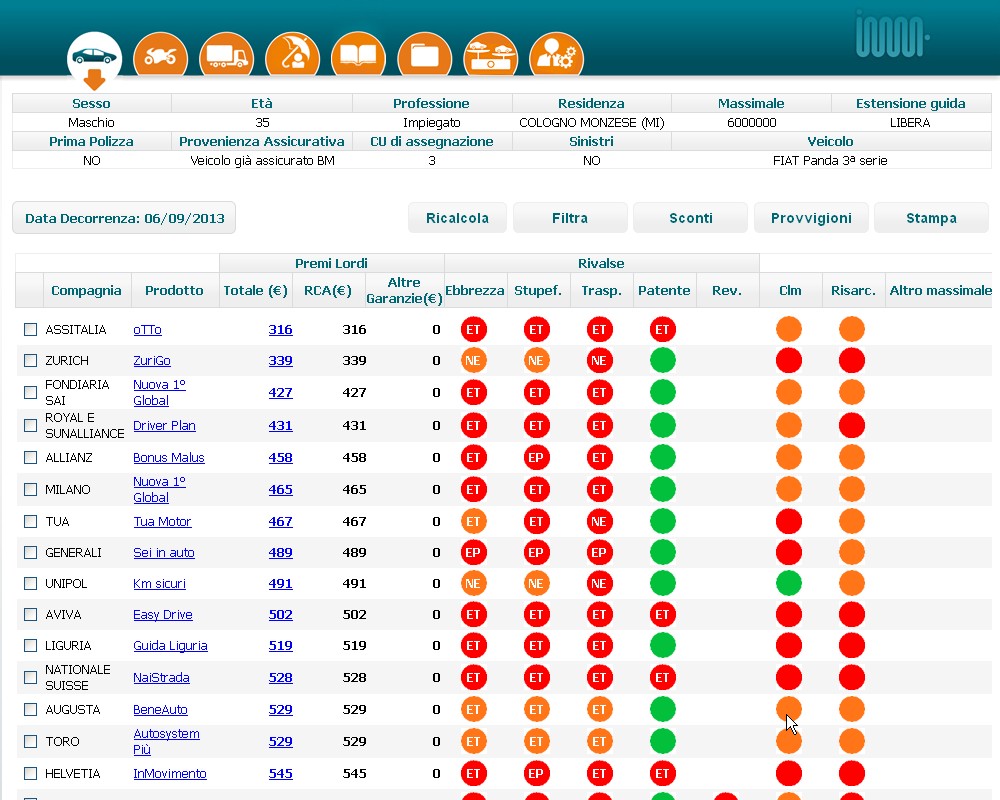Open the Easy Drive product link
The height and width of the screenshot is (800, 1000).
click(x=163, y=615)
